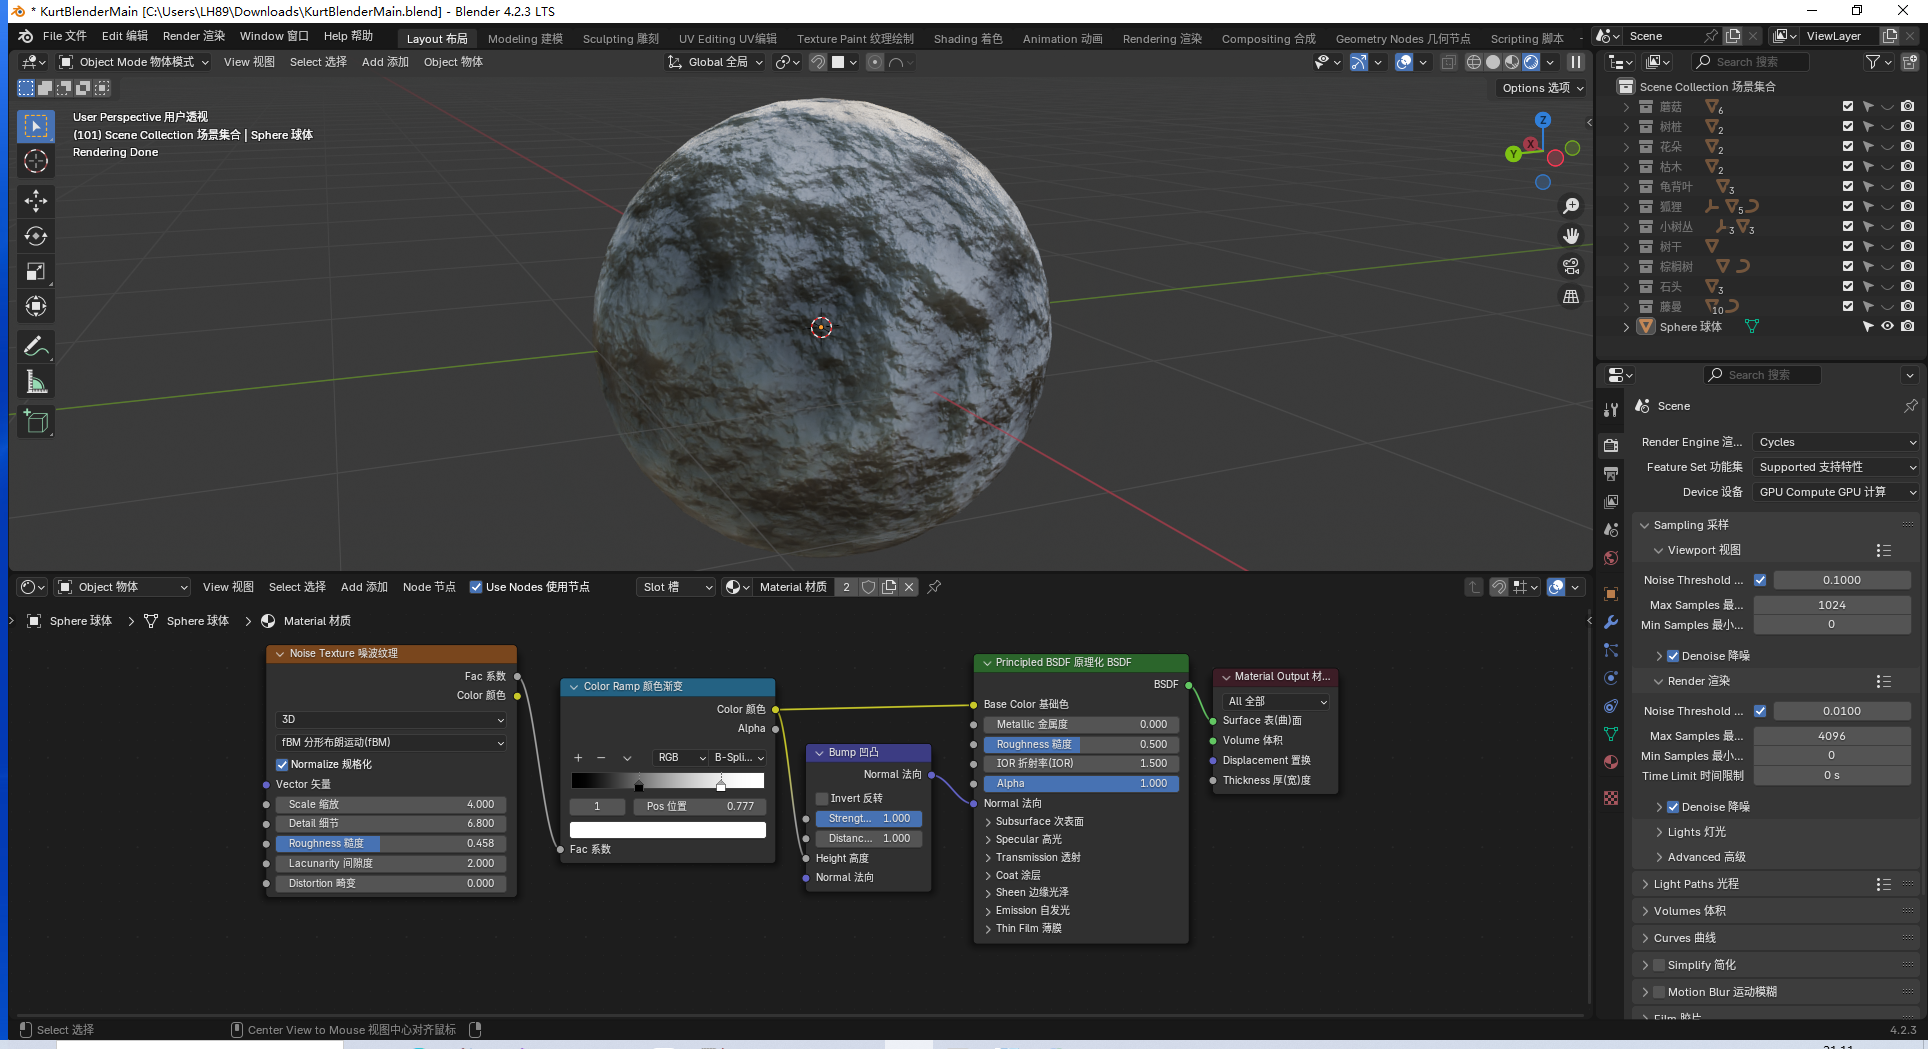Select the Scale tool
Image resolution: width=1928 pixels, height=1049 pixels.
click(36, 272)
